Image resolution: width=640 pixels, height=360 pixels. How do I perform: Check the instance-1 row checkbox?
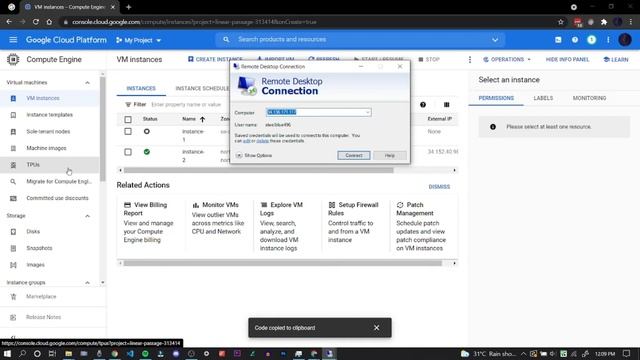click(128, 131)
